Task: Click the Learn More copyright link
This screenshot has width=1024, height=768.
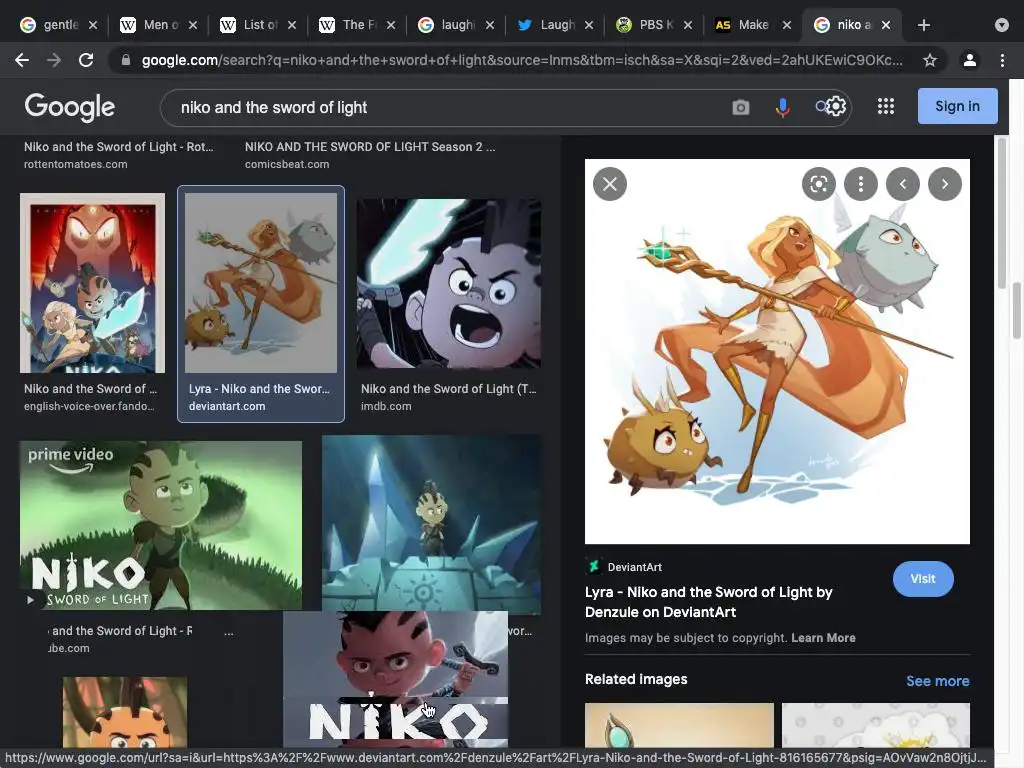Action: click(823, 637)
